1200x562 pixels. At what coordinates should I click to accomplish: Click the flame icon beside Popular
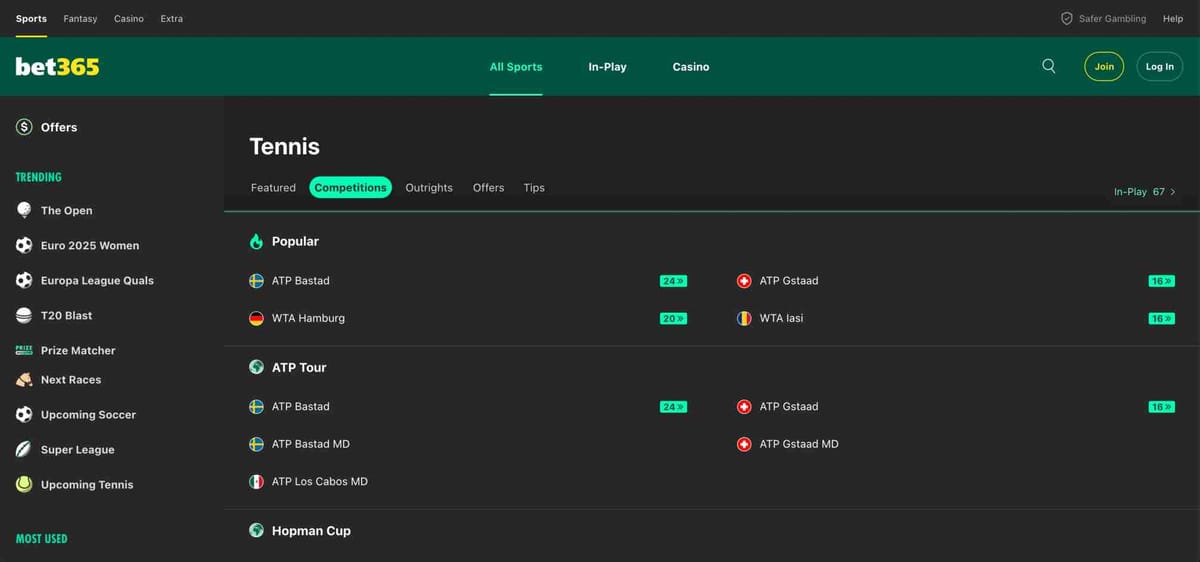256,241
